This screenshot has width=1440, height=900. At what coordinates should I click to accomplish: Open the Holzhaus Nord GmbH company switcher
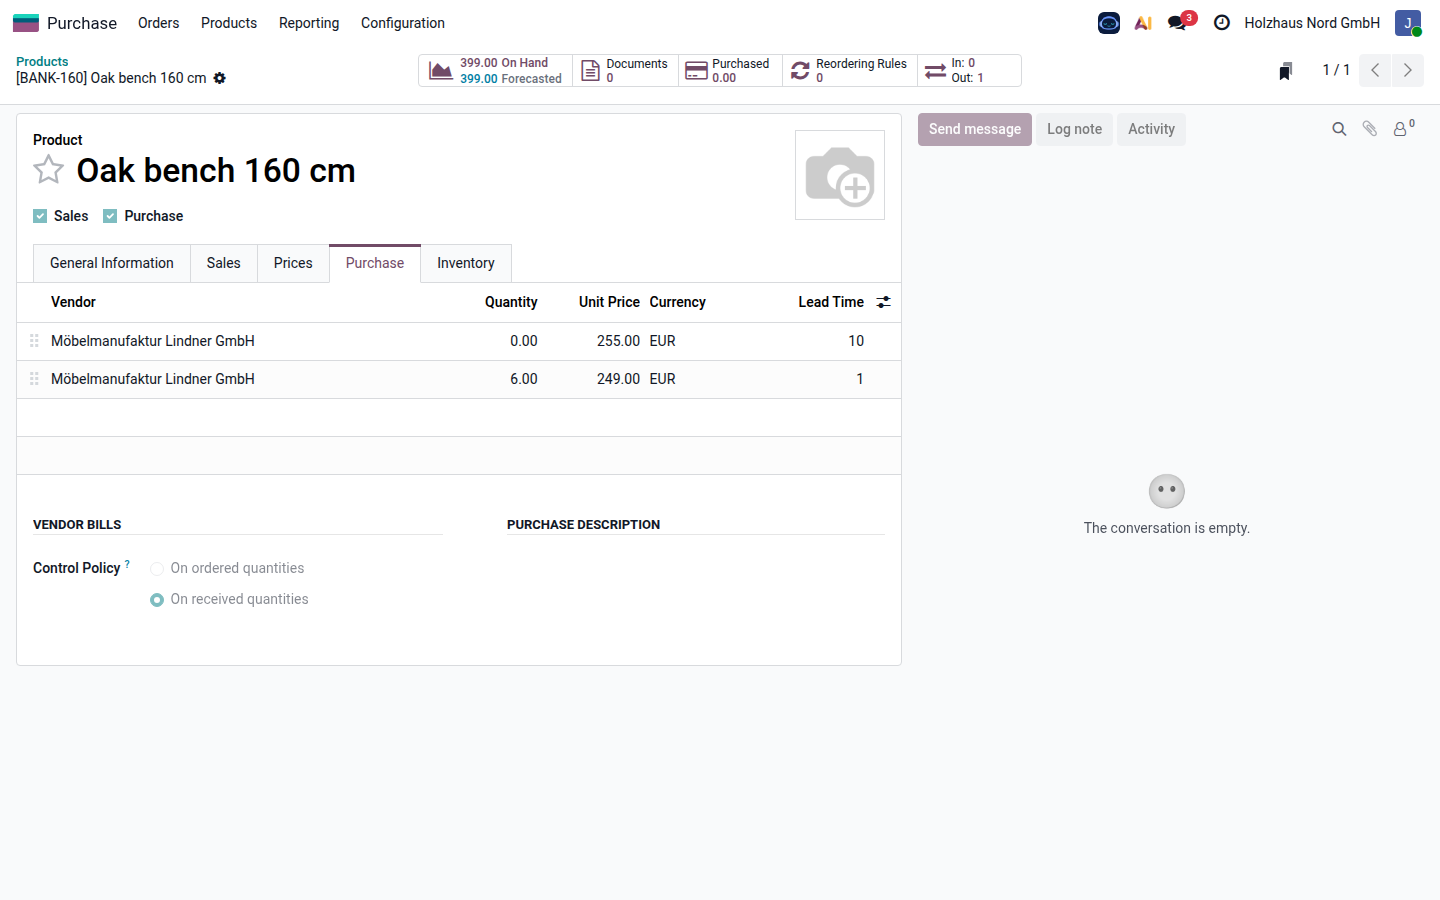point(1312,23)
